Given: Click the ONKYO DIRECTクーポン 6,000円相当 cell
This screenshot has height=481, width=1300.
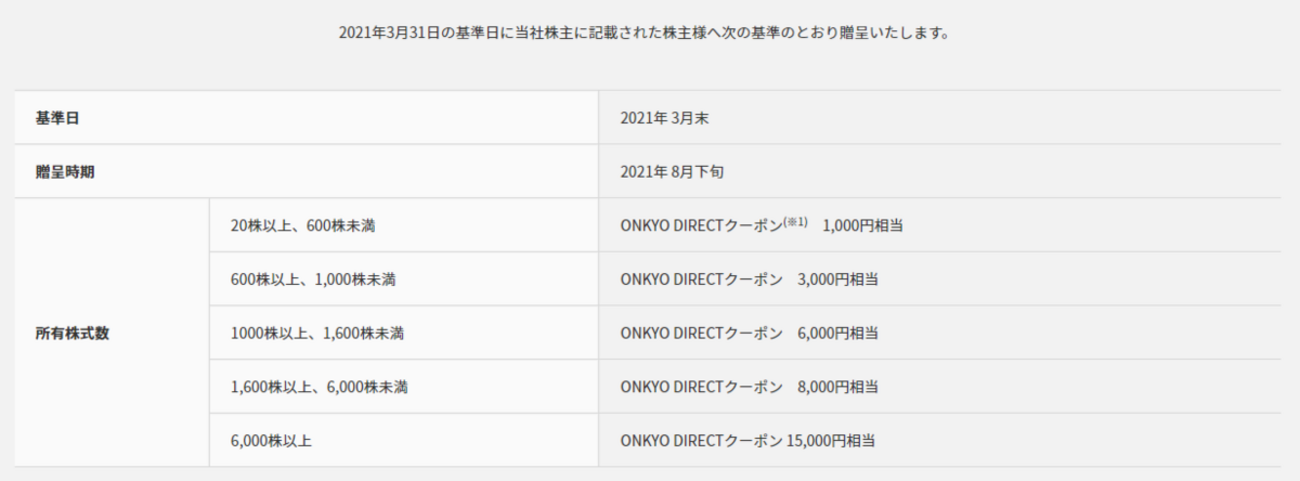Looking at the screenshot, I should 939,333.
